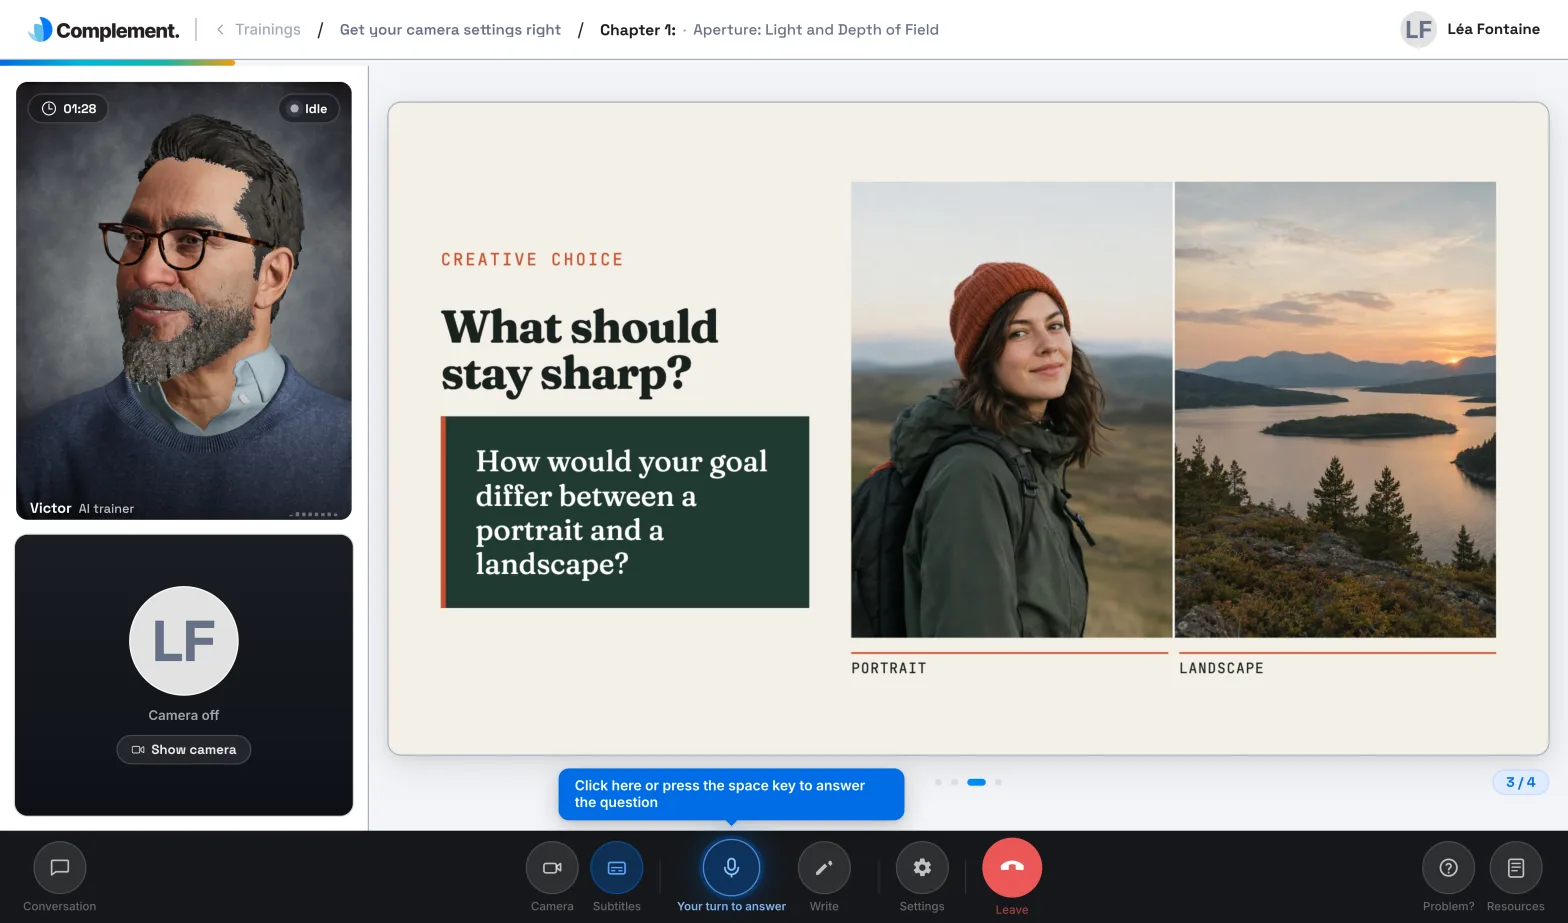Click the Show camera button

(184, 750)
